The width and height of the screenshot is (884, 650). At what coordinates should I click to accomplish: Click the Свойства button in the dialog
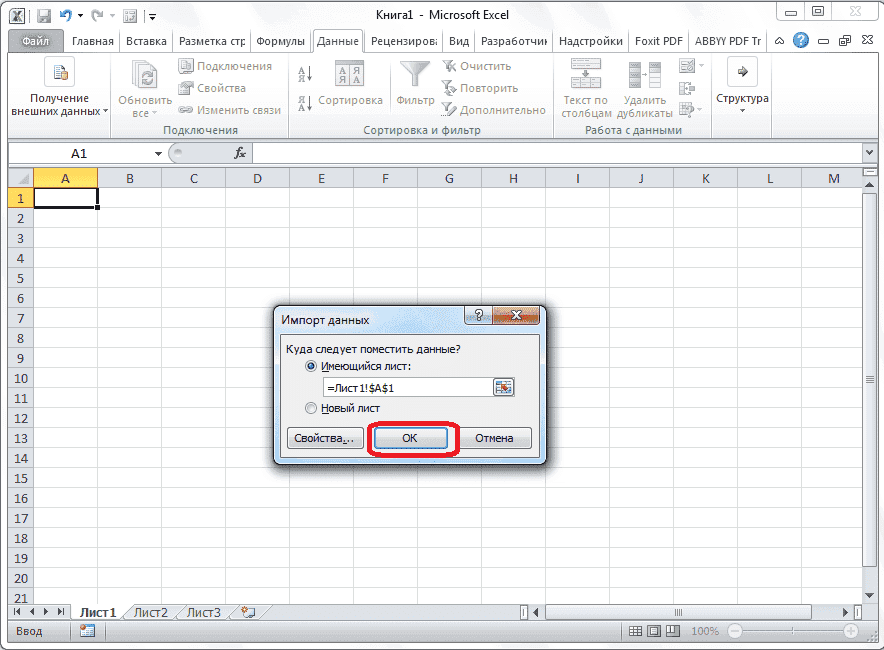tap(324, 437)
